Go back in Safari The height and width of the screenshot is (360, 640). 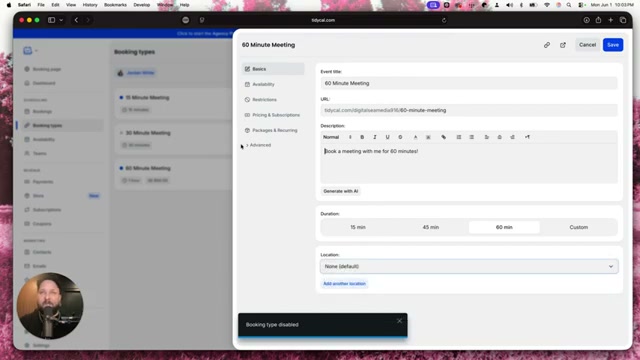(x=76, y=20)
